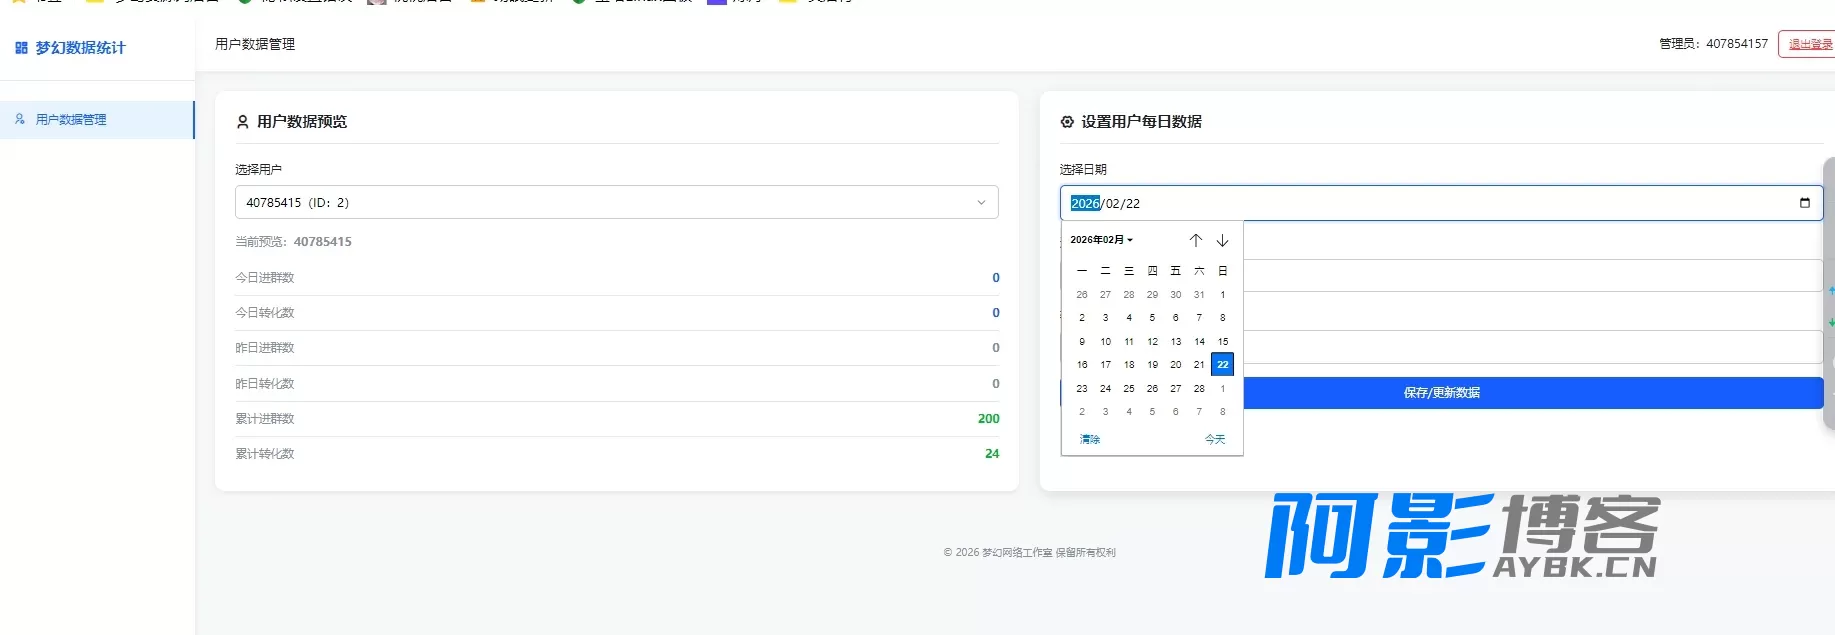The height and width of the screenshot is (635, 1835).
Task: Click the chevron arrow of user select
Action: click(981, 203)
